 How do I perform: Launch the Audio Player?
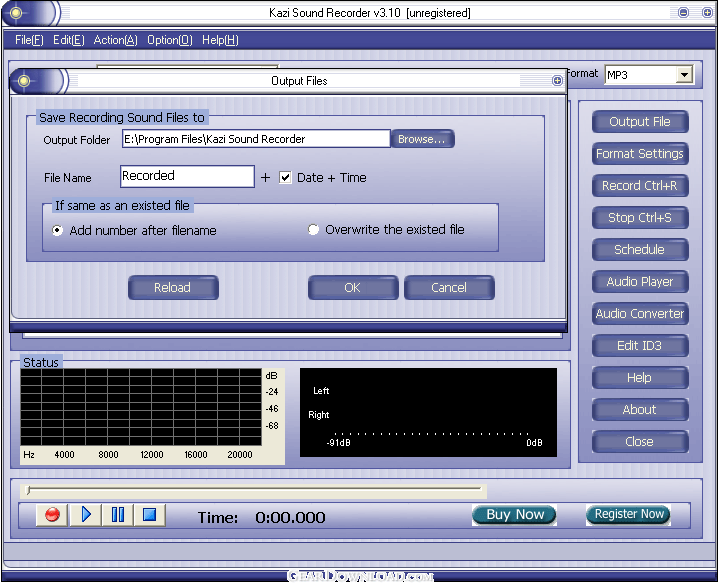(640, 282)
